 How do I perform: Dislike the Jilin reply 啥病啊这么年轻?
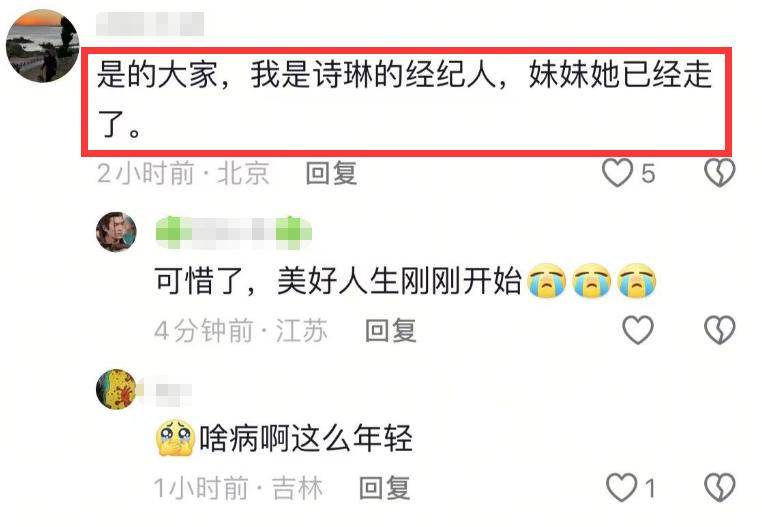coord(720,487)
